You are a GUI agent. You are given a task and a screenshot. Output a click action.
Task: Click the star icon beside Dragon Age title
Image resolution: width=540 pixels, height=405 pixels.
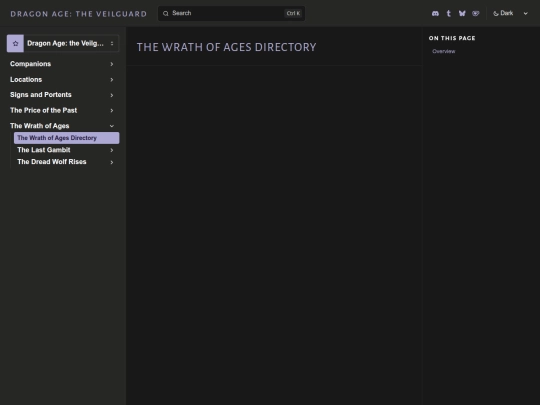[15, 43]
